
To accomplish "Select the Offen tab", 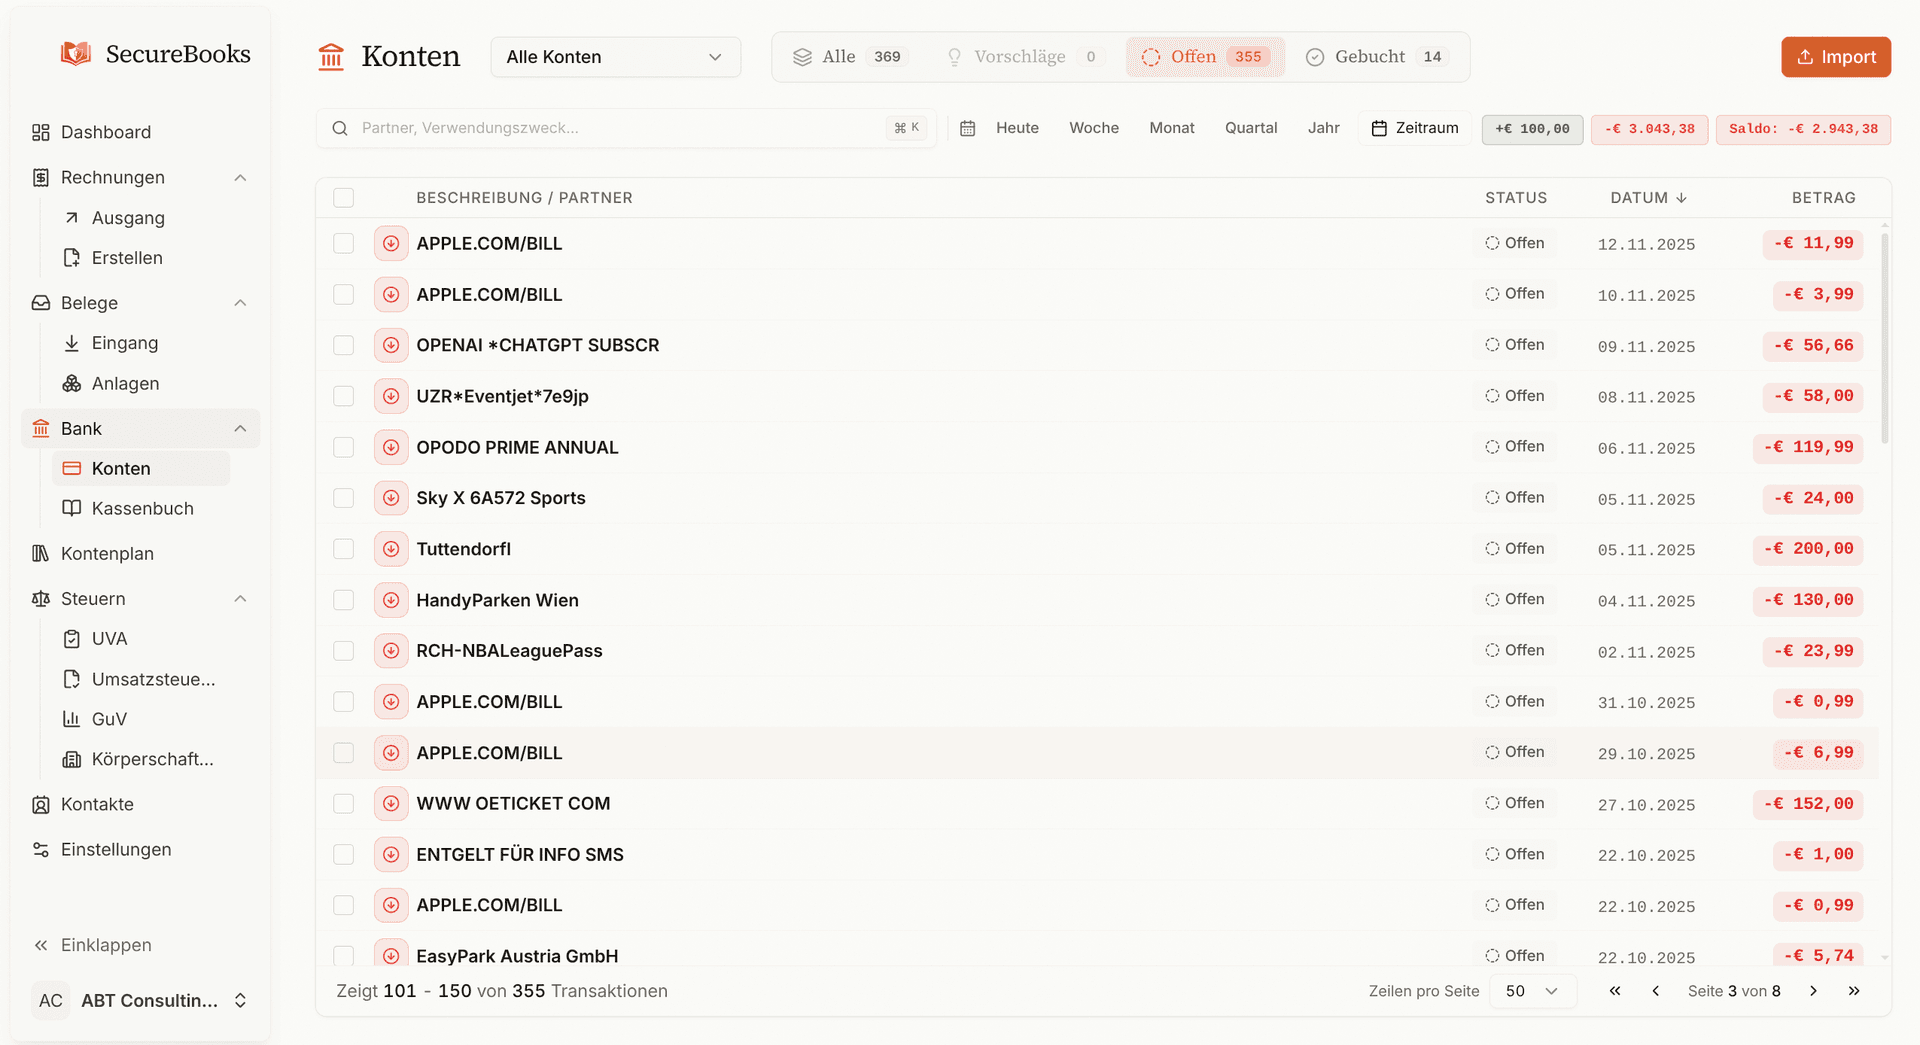I will coord(1206,57).
